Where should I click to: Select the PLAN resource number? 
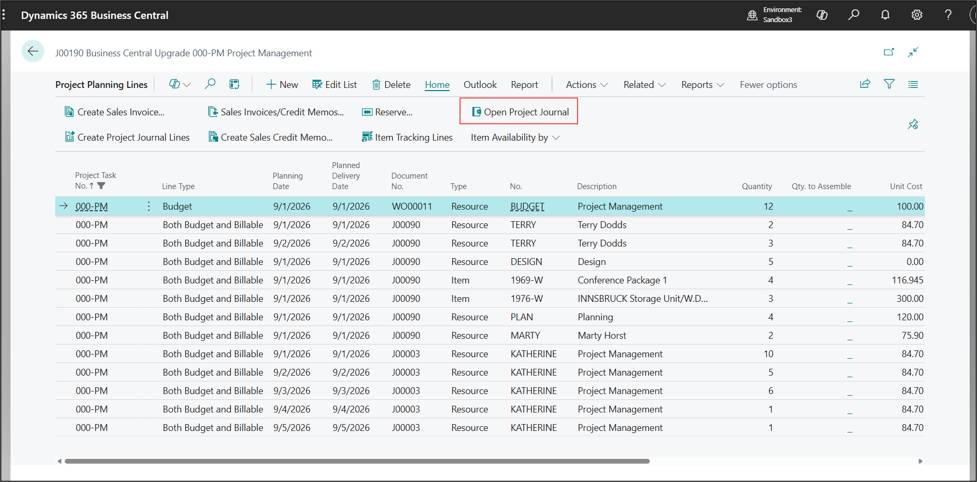tap(522, 317)
